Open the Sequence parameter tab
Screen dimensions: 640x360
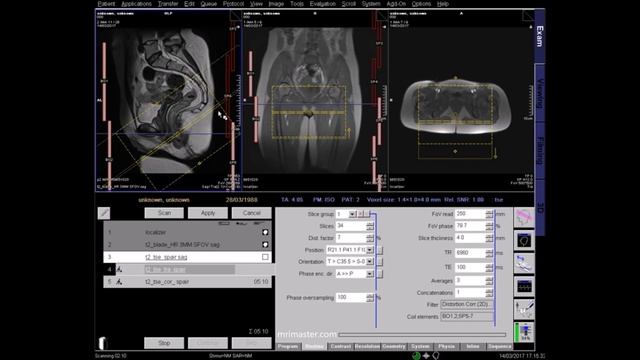click(x=500, y=347)
